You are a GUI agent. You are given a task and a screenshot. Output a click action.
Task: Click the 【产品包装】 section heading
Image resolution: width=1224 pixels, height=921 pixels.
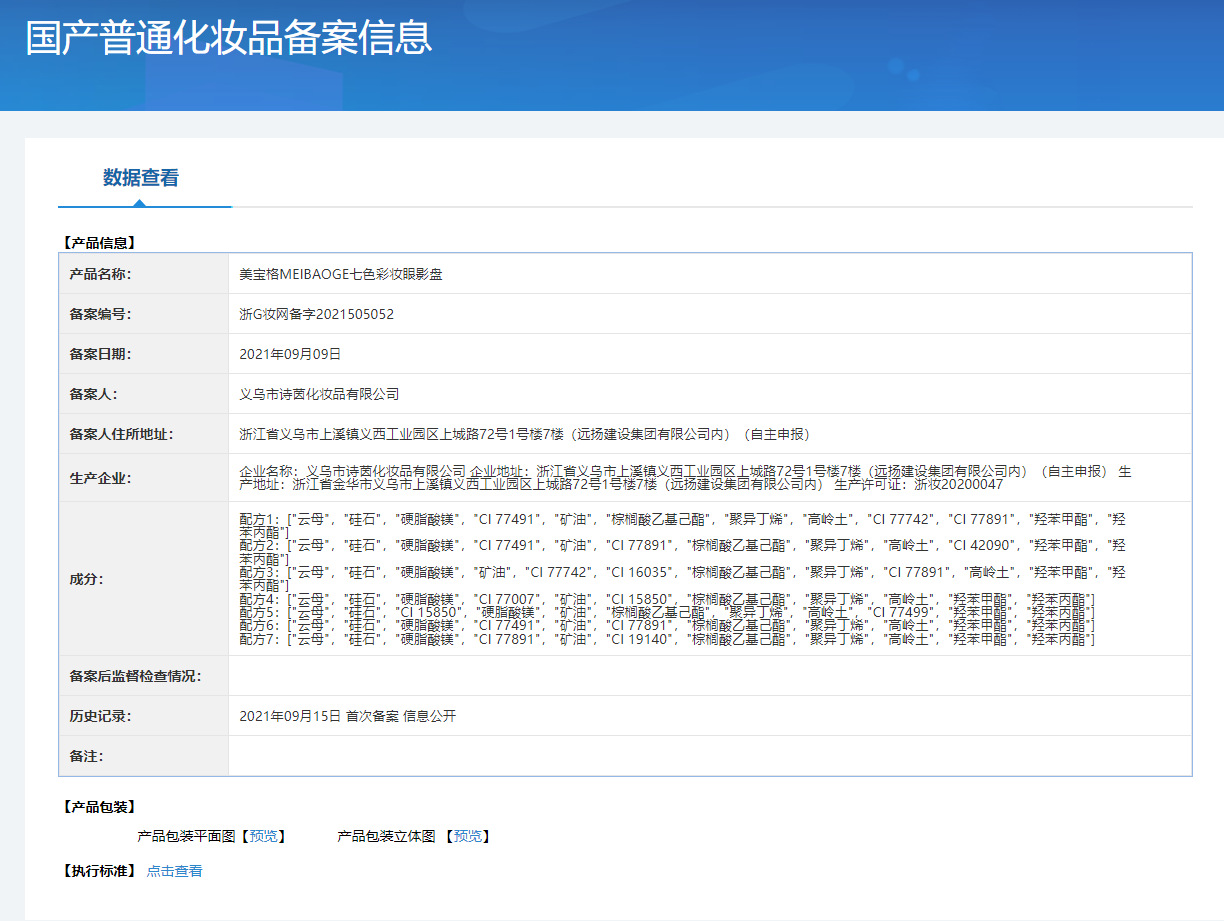99,806
